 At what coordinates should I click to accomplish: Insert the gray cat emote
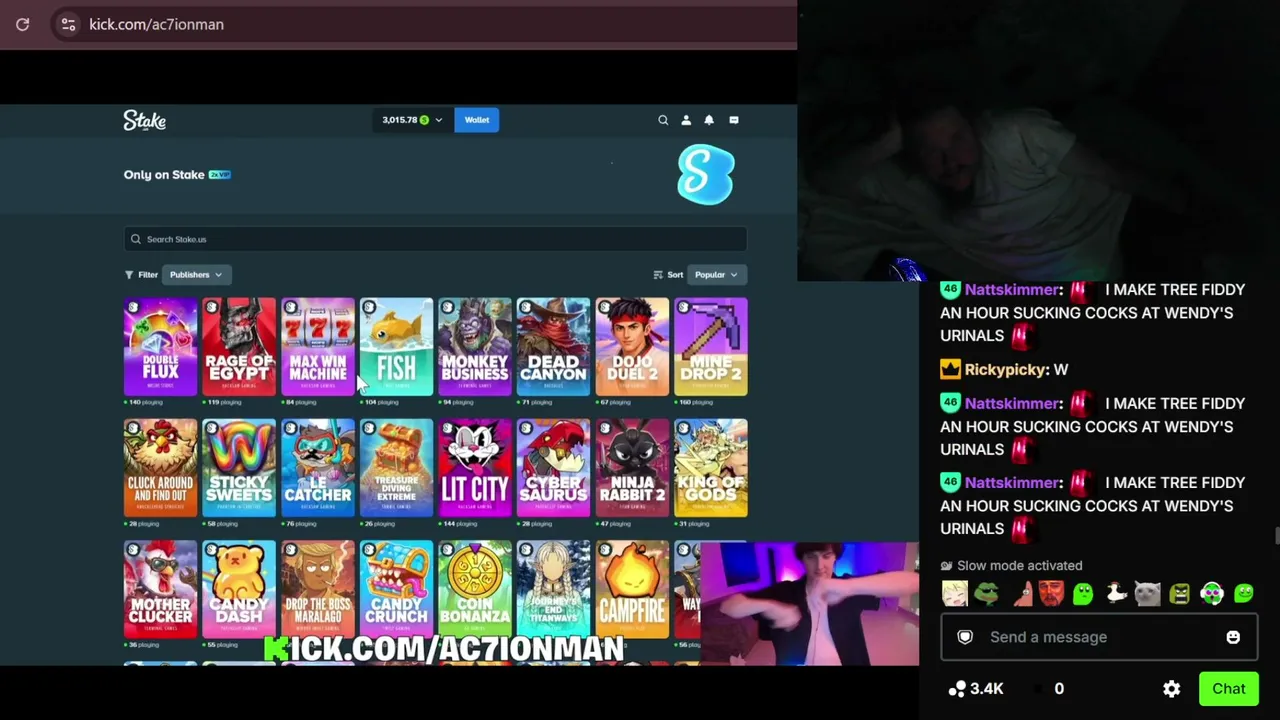click(x=1148, y=594)
